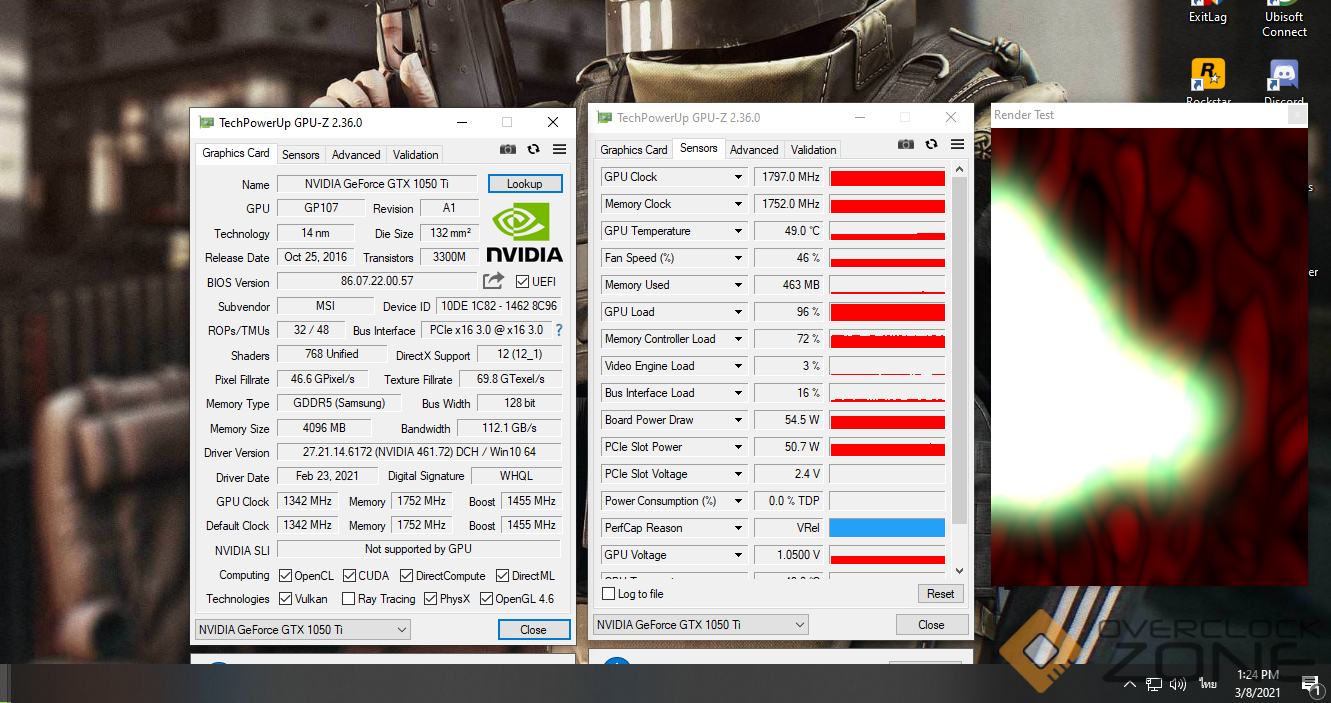Click the GPU Temperature graph
1331x703 pixels.
pyautogui.click(x=887, y=231)
